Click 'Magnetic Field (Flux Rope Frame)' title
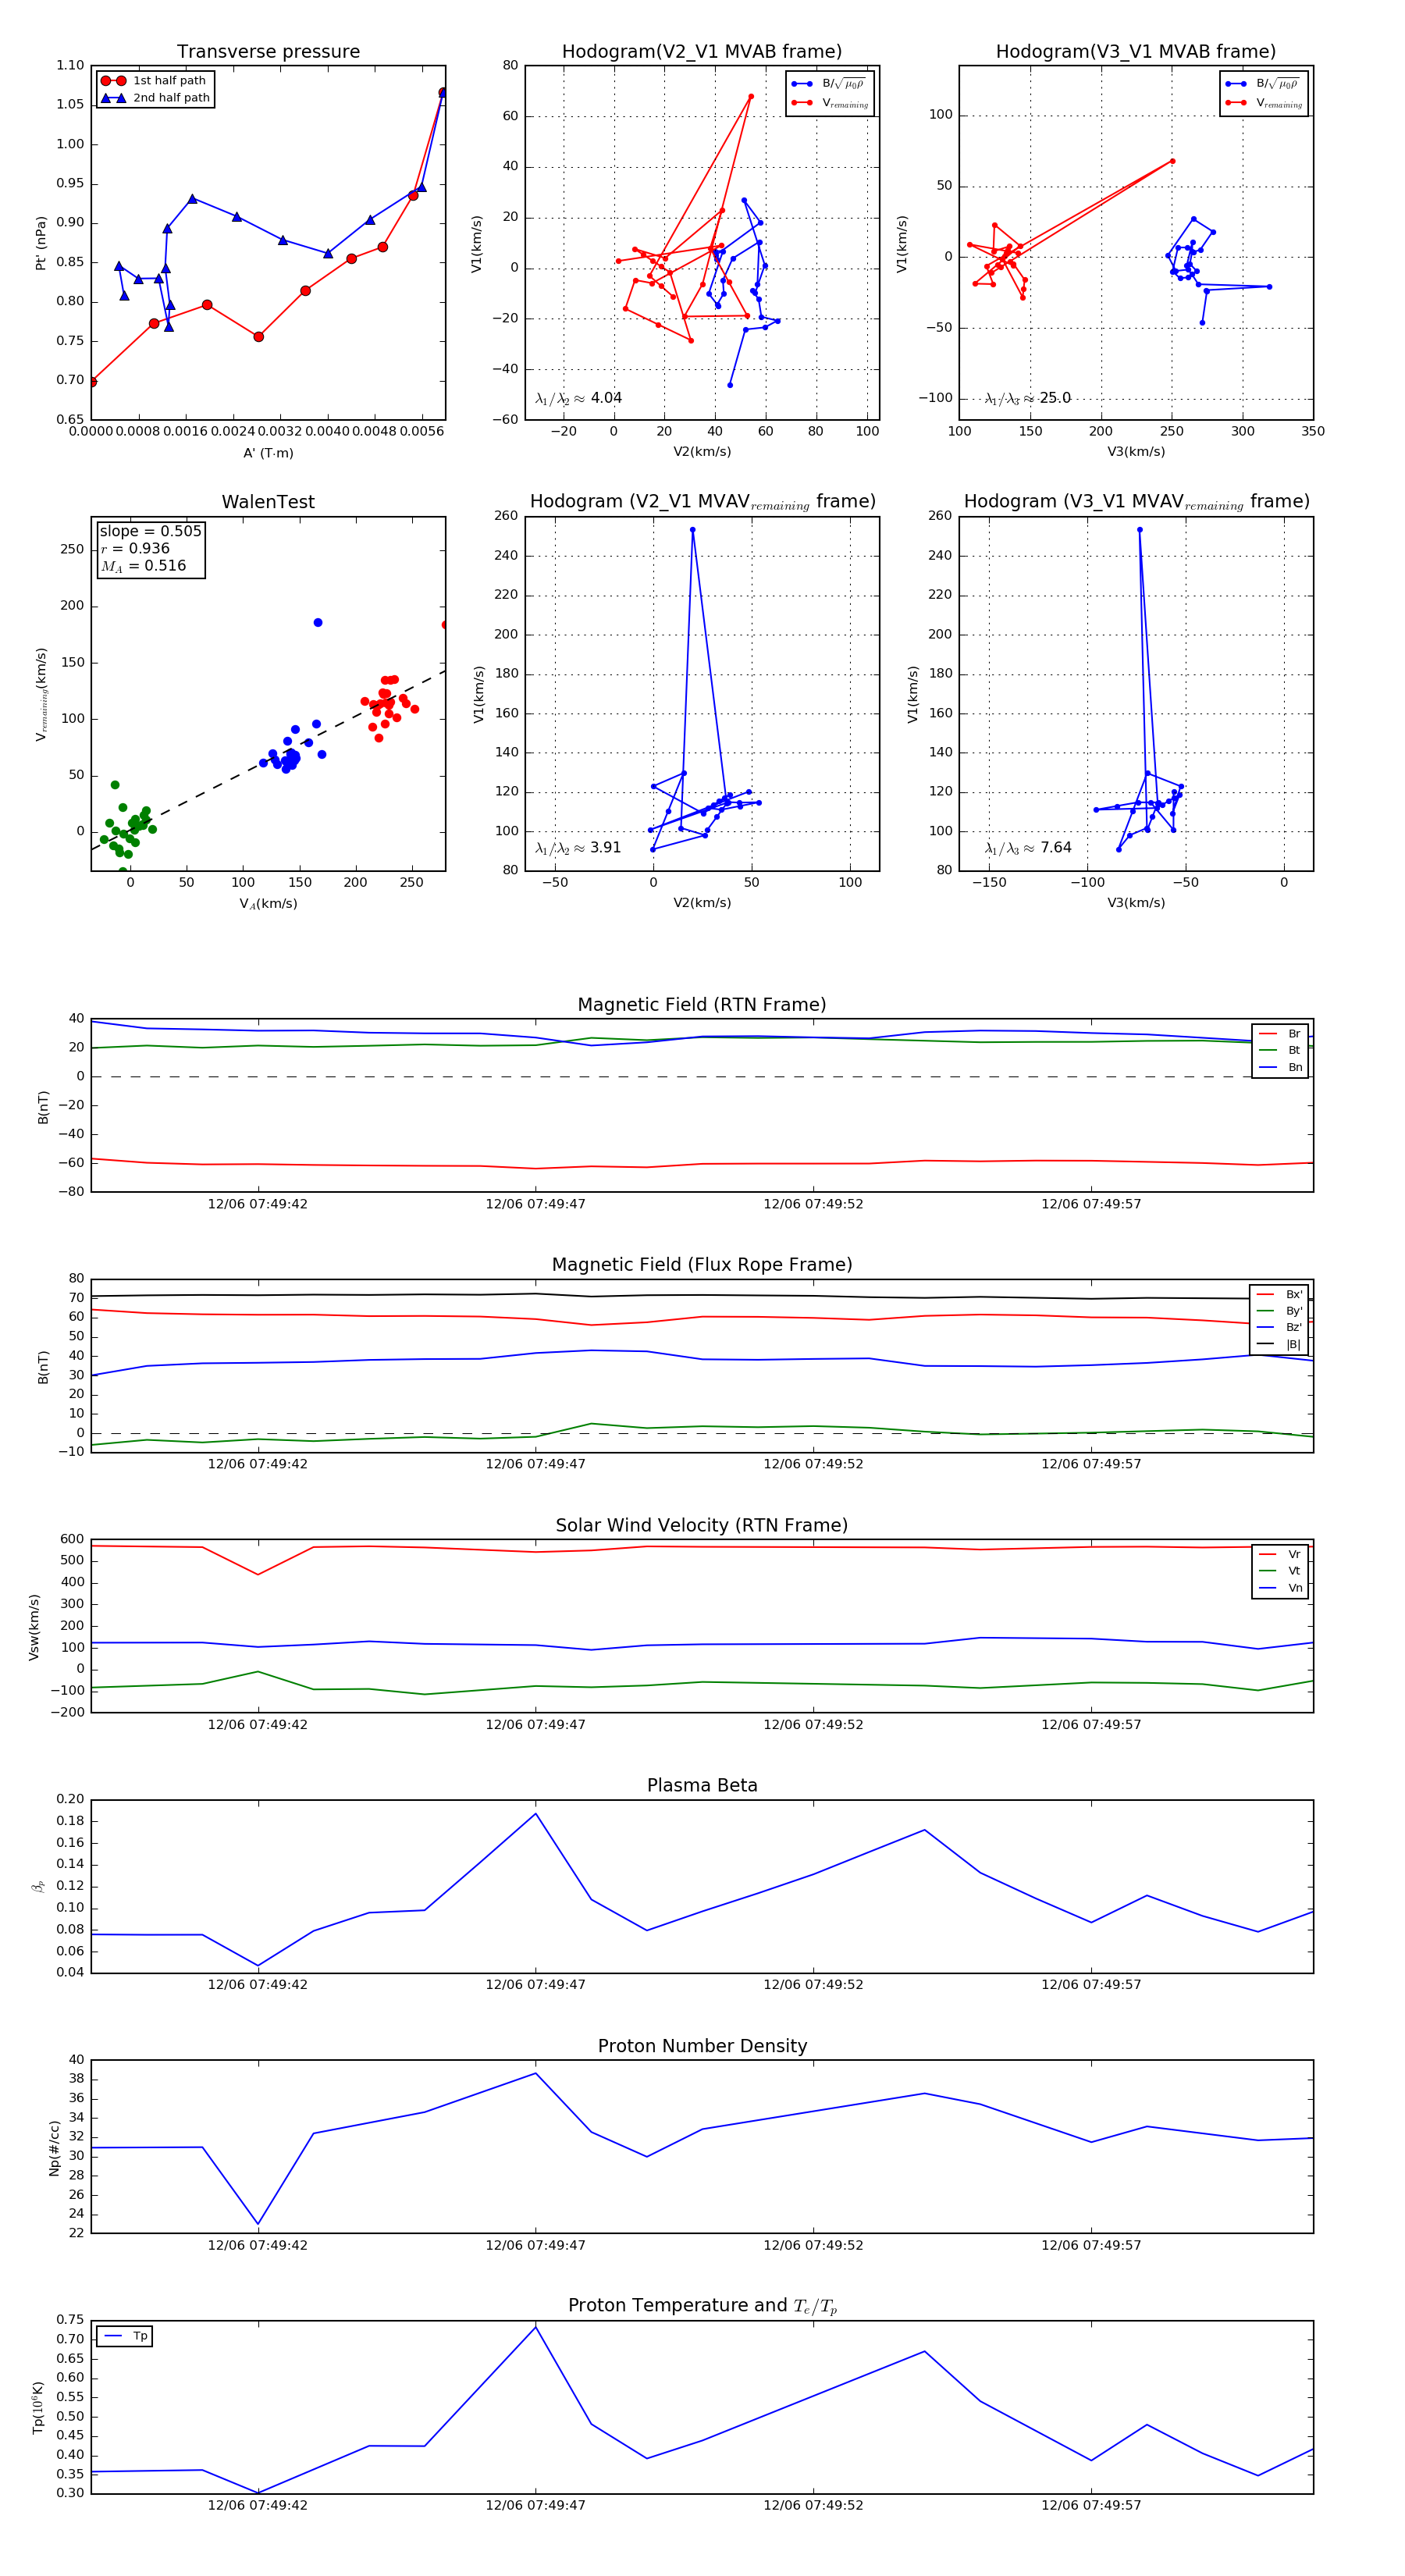 pyautogui.click(x=702, y=1265)
